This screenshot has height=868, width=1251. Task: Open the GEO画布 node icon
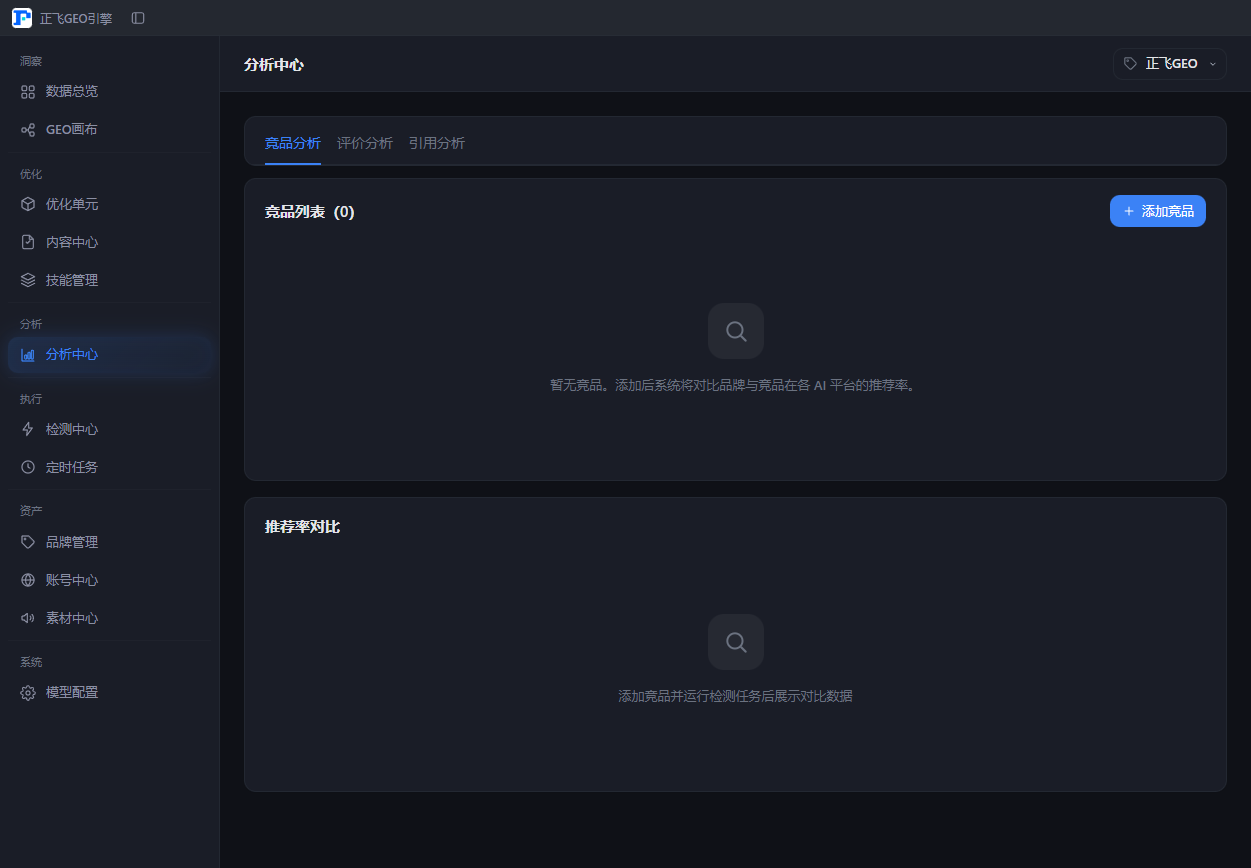pyautogui.click(x=28, y=129)
